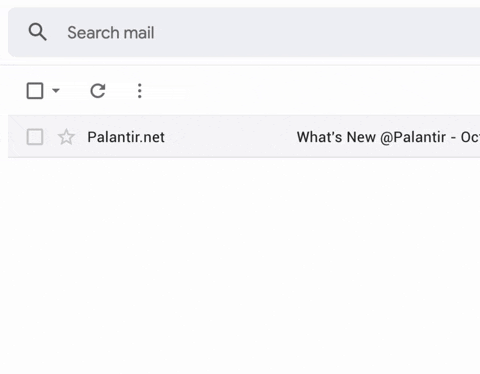
Task: Click the Search mail placeholder text
Action: pyautogui.click(x=111, y=33)
